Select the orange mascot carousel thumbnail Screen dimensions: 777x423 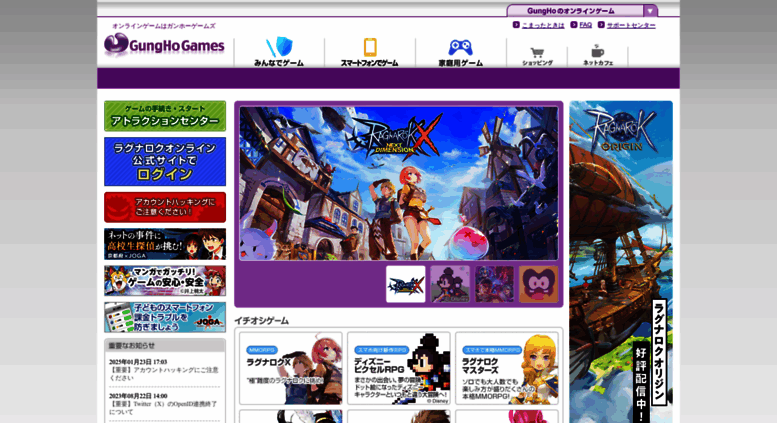(x=539, y=284)
